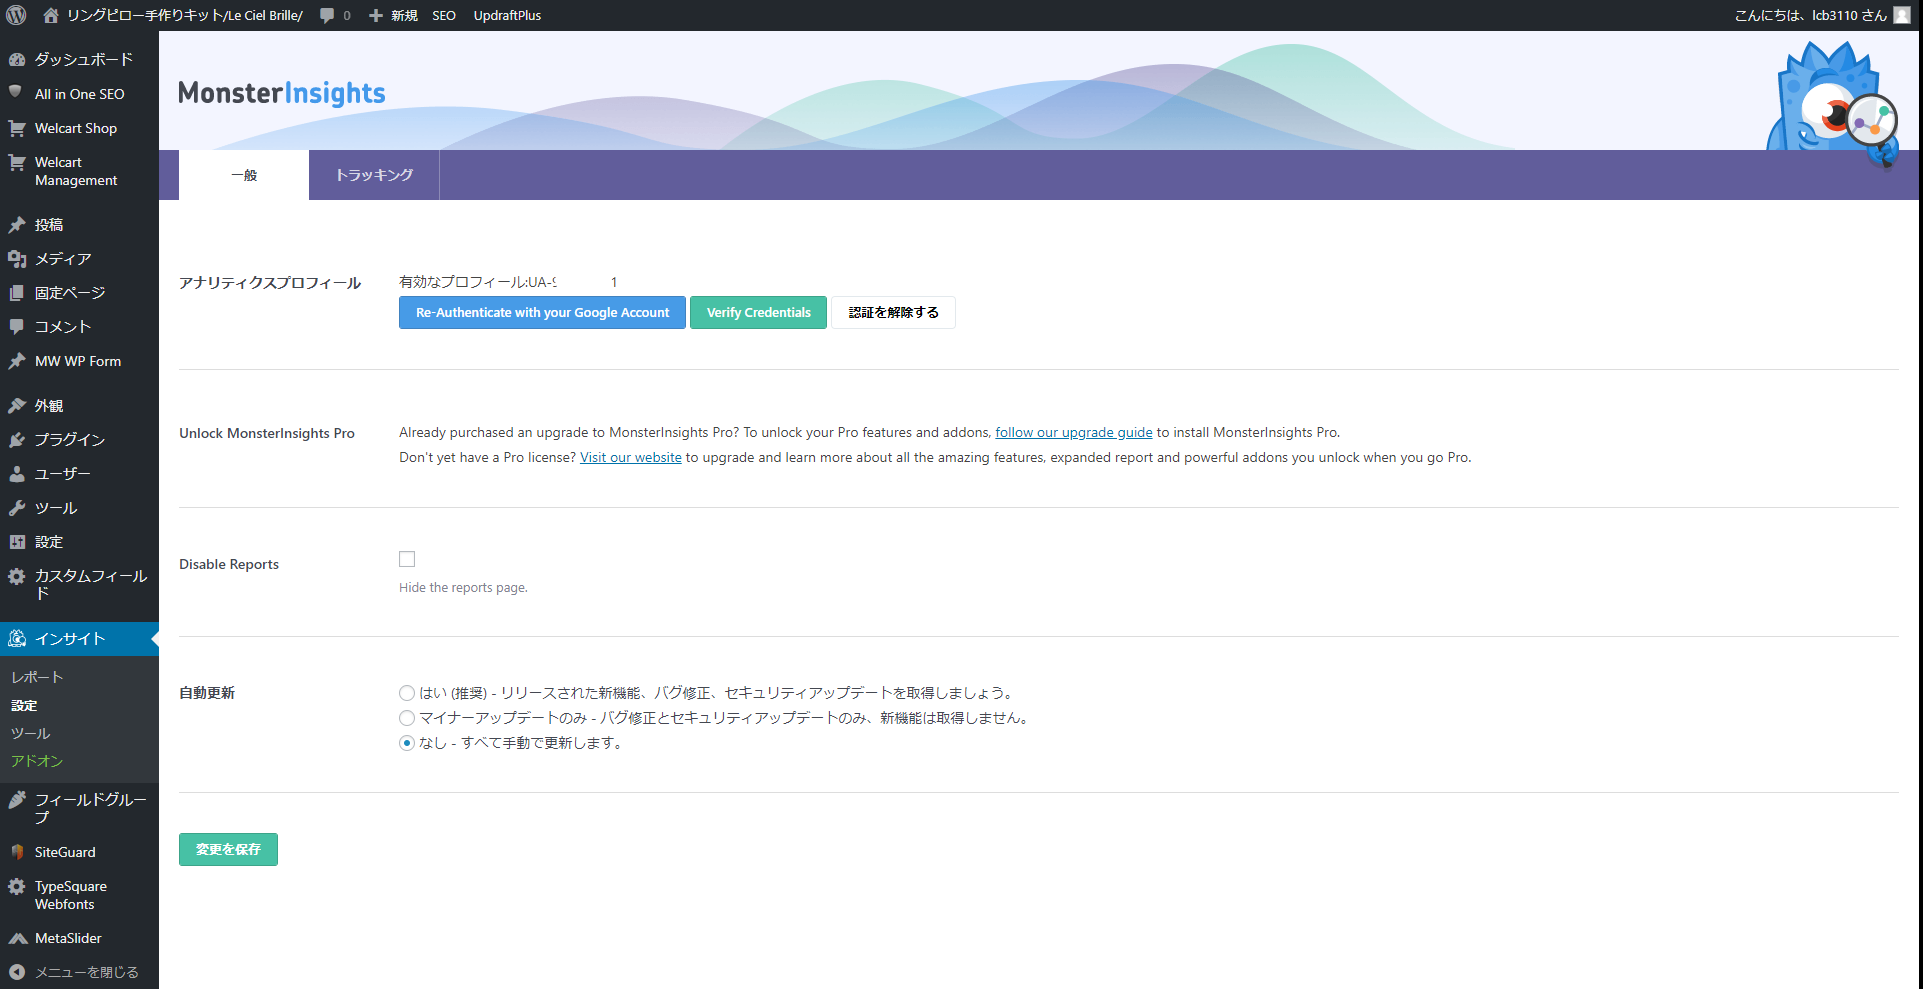Click the fixed pages icon
The height and width of the screenshot is (989, 1923).
coord(17,293)
